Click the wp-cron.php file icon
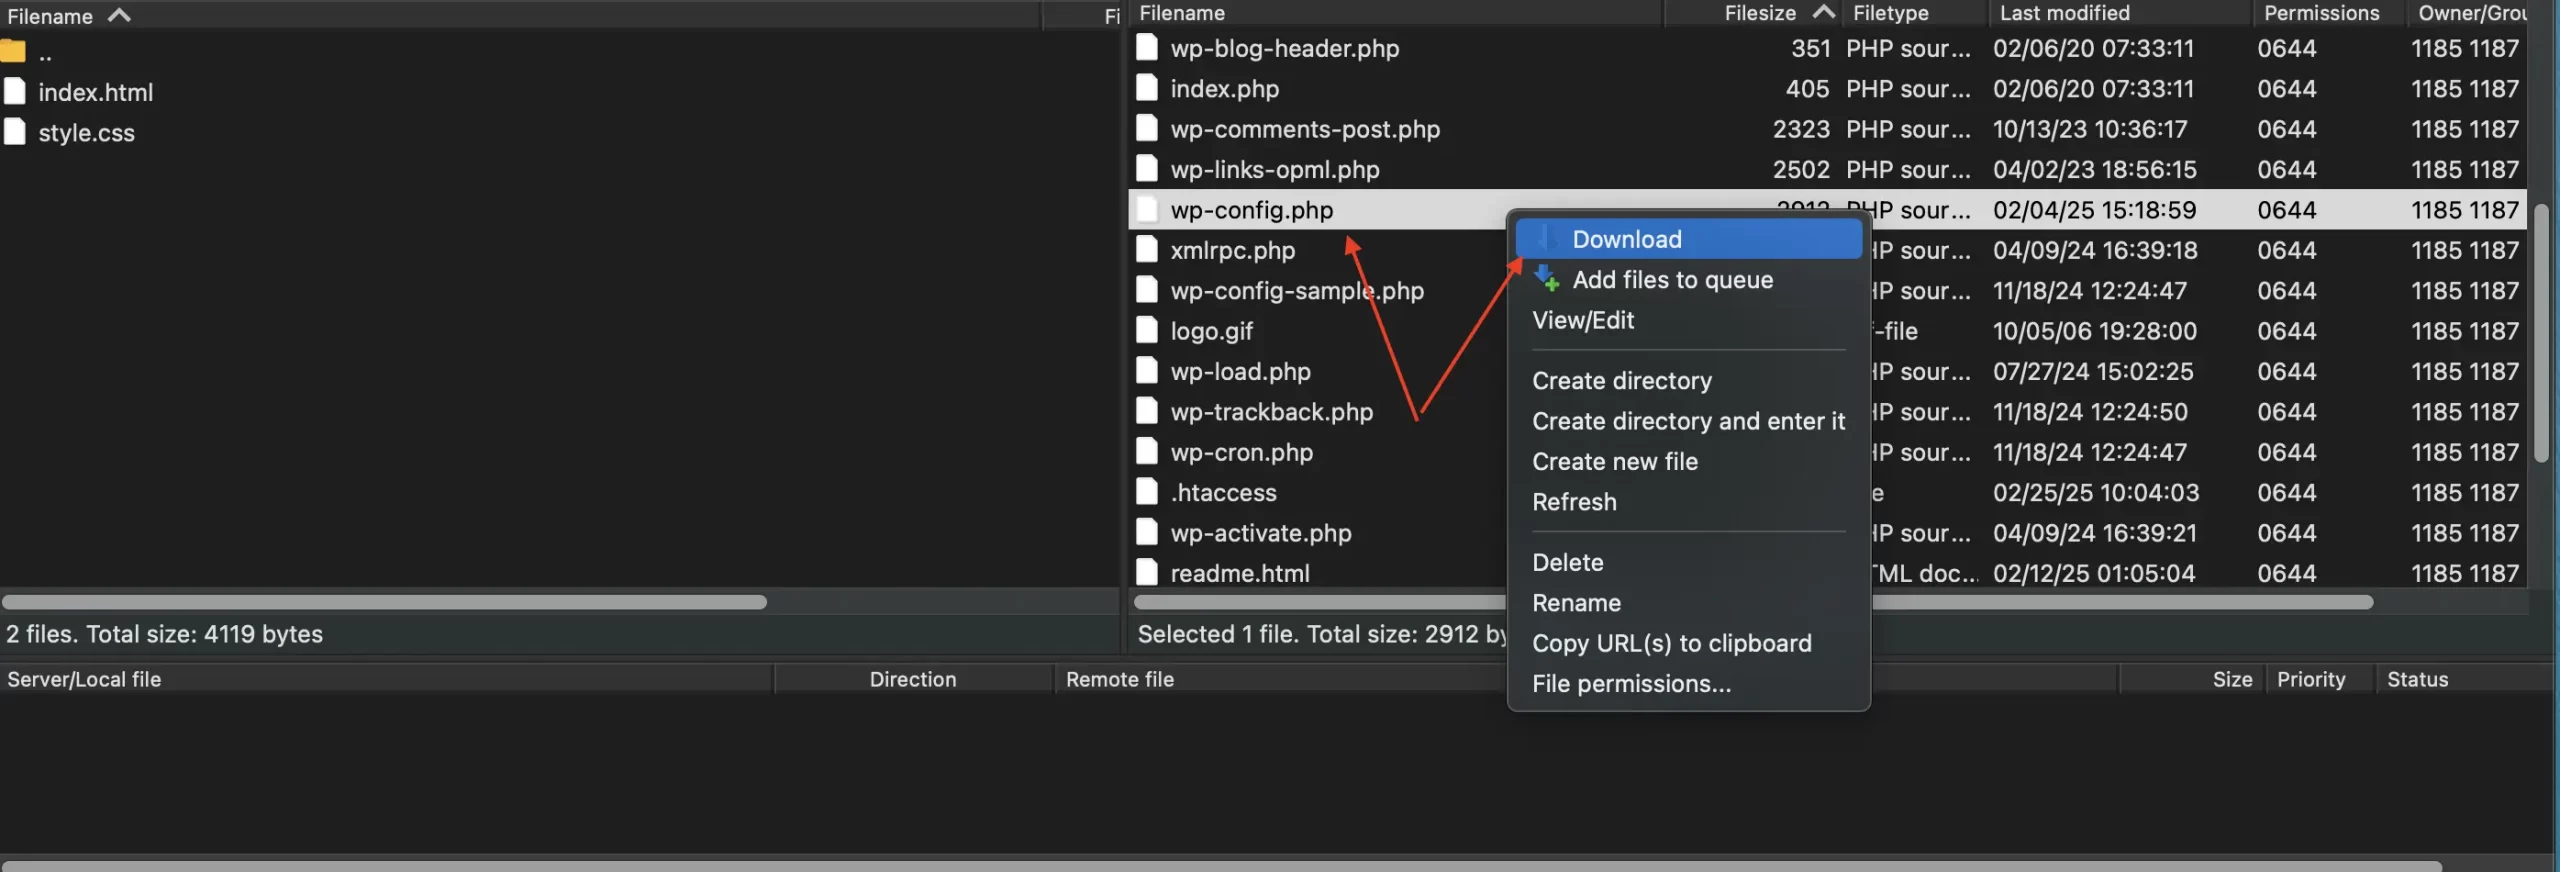 [1147, 452]
